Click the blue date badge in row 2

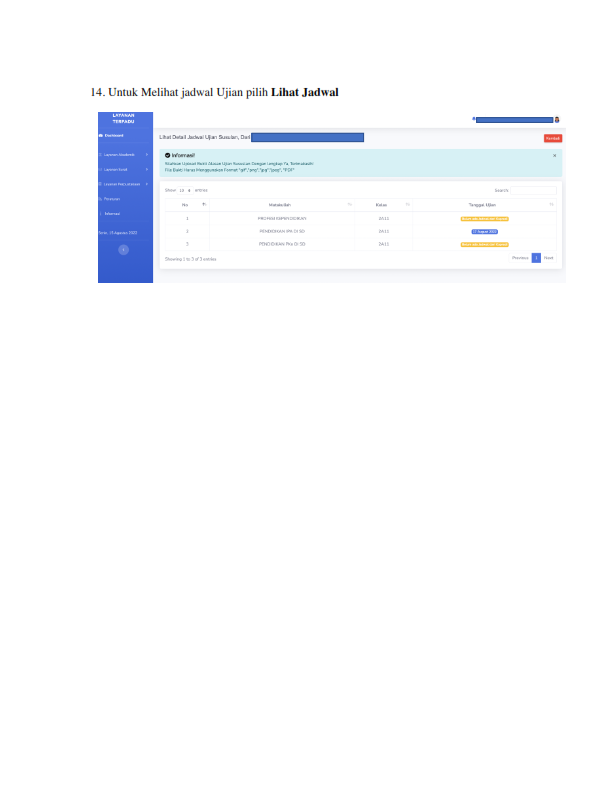point(485,232)
